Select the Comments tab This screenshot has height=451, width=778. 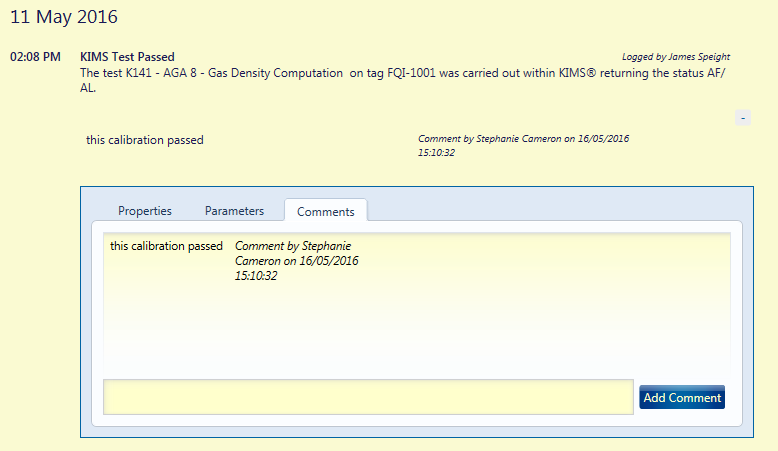click(325, 211)
